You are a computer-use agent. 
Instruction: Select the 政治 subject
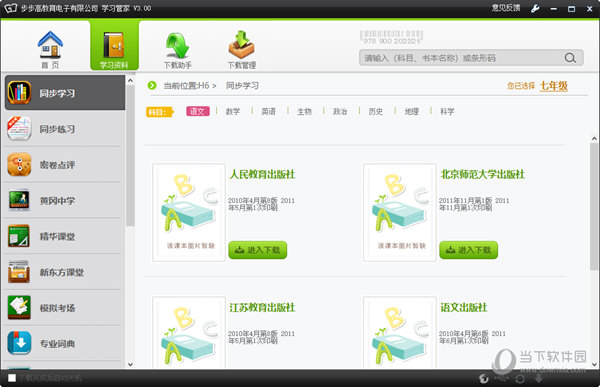click(x=340, y=111)
